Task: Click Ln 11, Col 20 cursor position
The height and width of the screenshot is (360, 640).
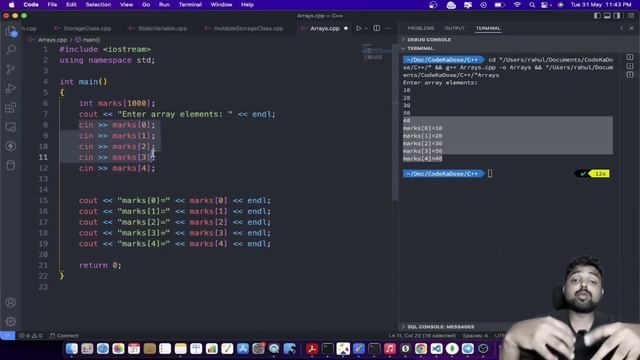Action: 422,336
